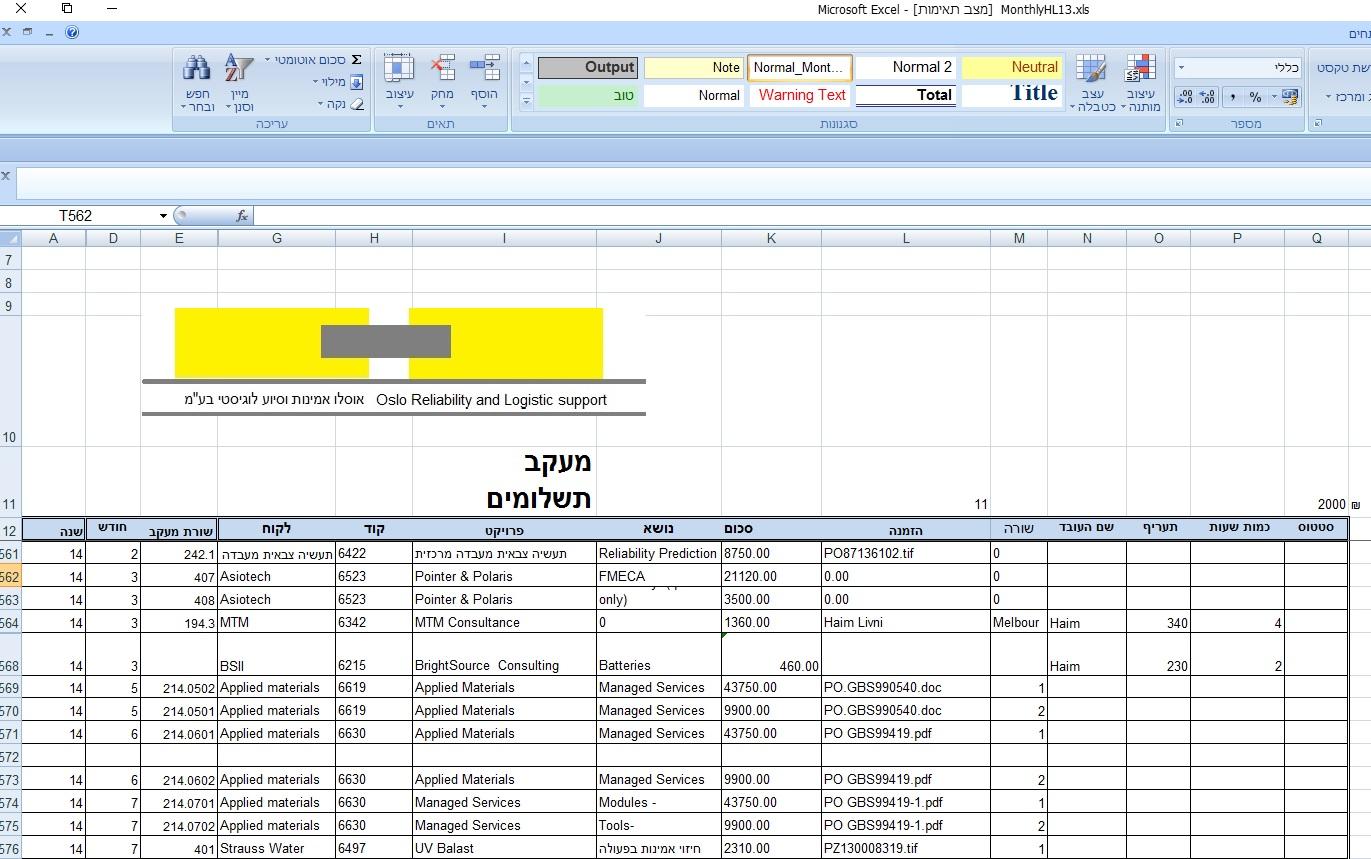Select column G header
The width and height of the screenshot is (1371, 859).
point(277,238)
